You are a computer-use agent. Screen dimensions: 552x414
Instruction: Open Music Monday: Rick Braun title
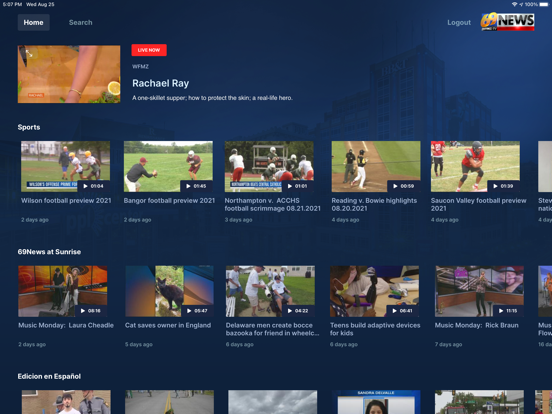click(x=477, y=325)
